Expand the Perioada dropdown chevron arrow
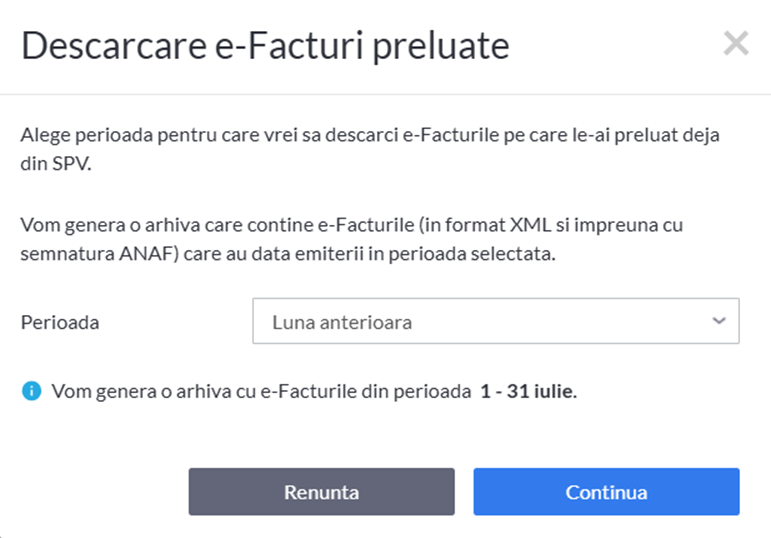Viewport: 771px width, 538px height. [719, 321]
